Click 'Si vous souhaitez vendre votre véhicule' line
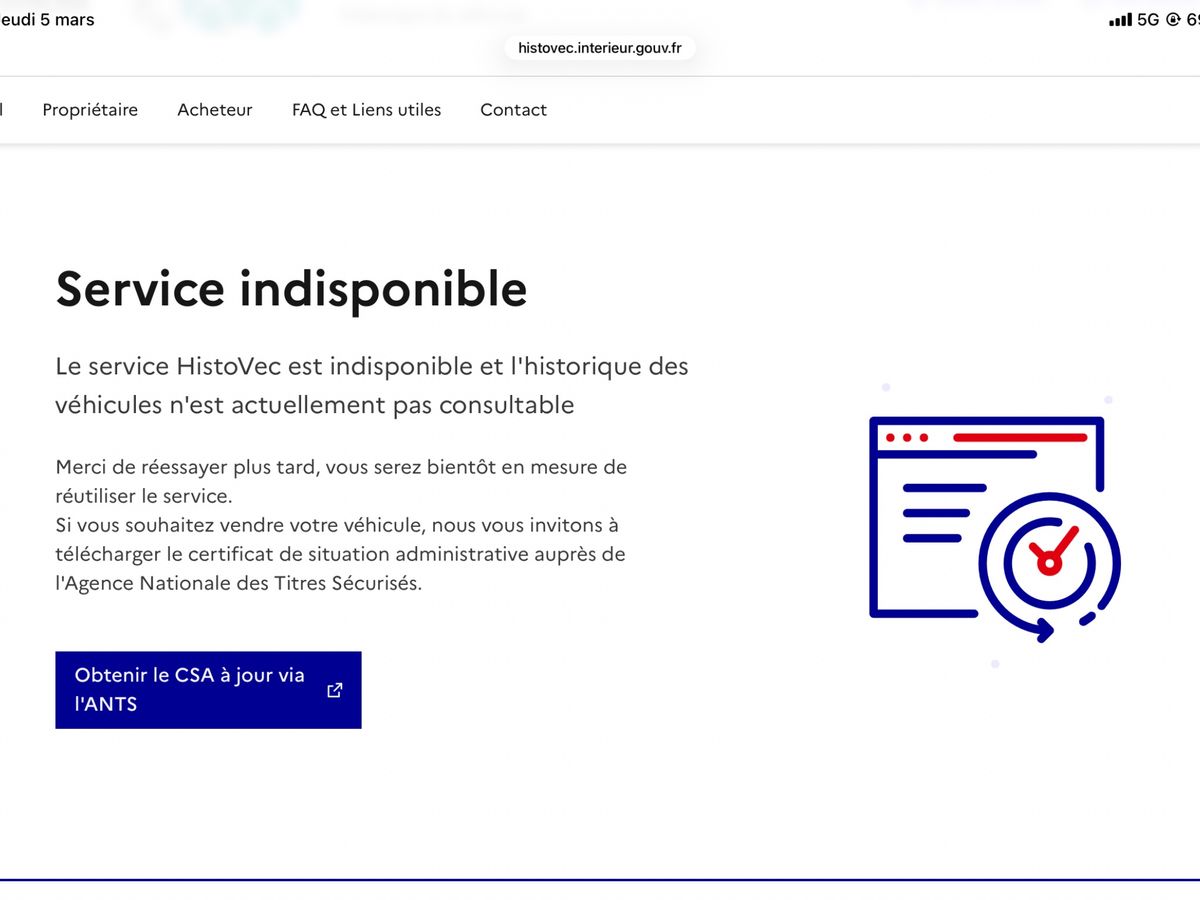The width and height of the screenshot is (1200, 900). [x=240, y=525]
